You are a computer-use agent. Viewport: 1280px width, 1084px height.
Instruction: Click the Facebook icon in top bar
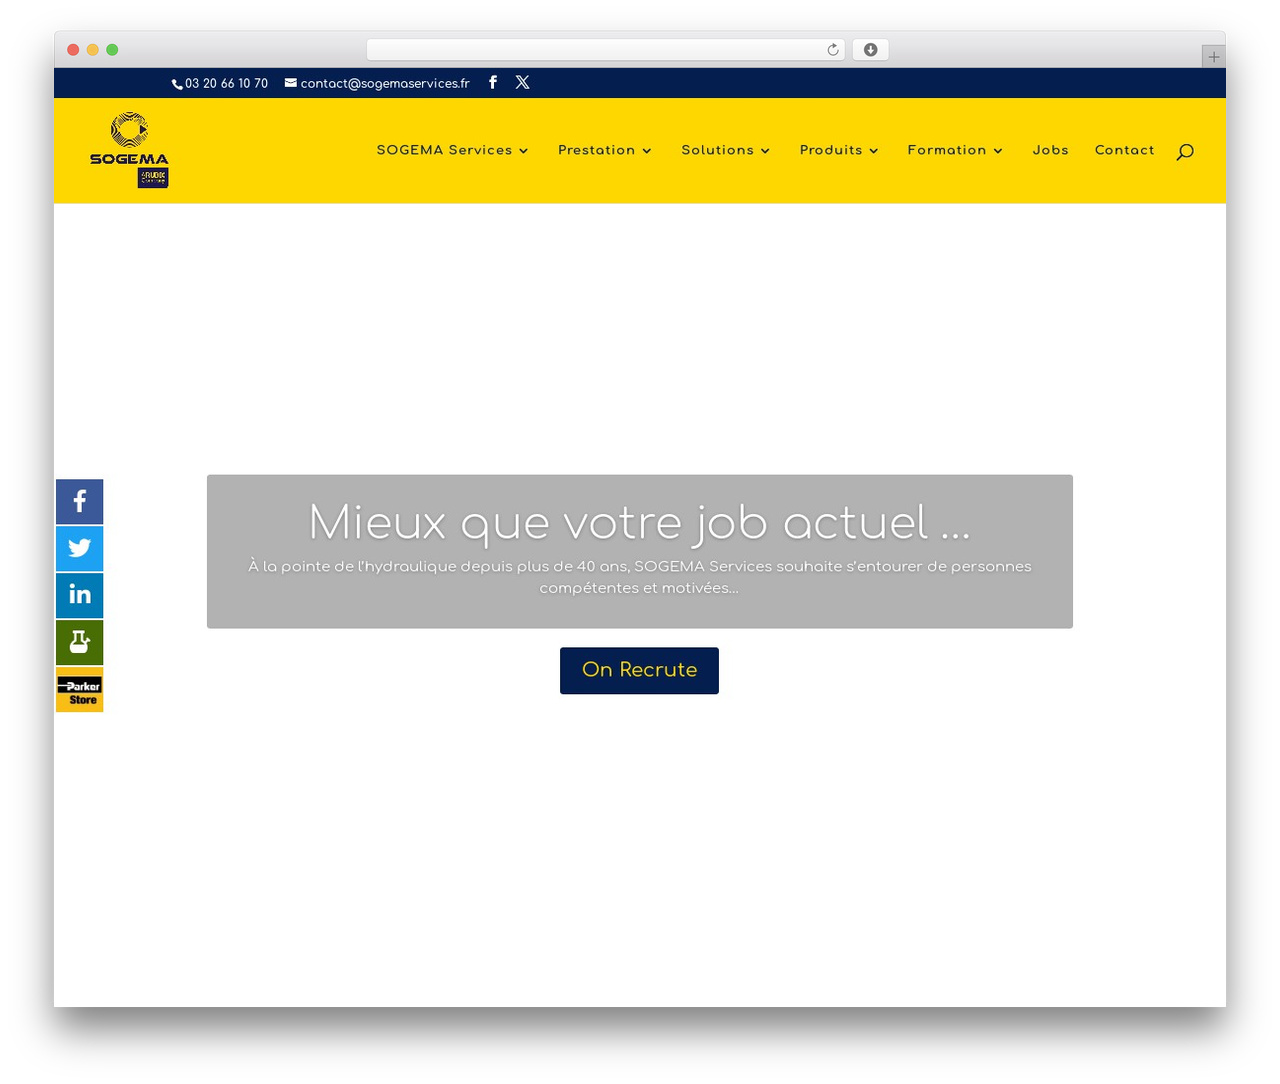tap(493, 83)
